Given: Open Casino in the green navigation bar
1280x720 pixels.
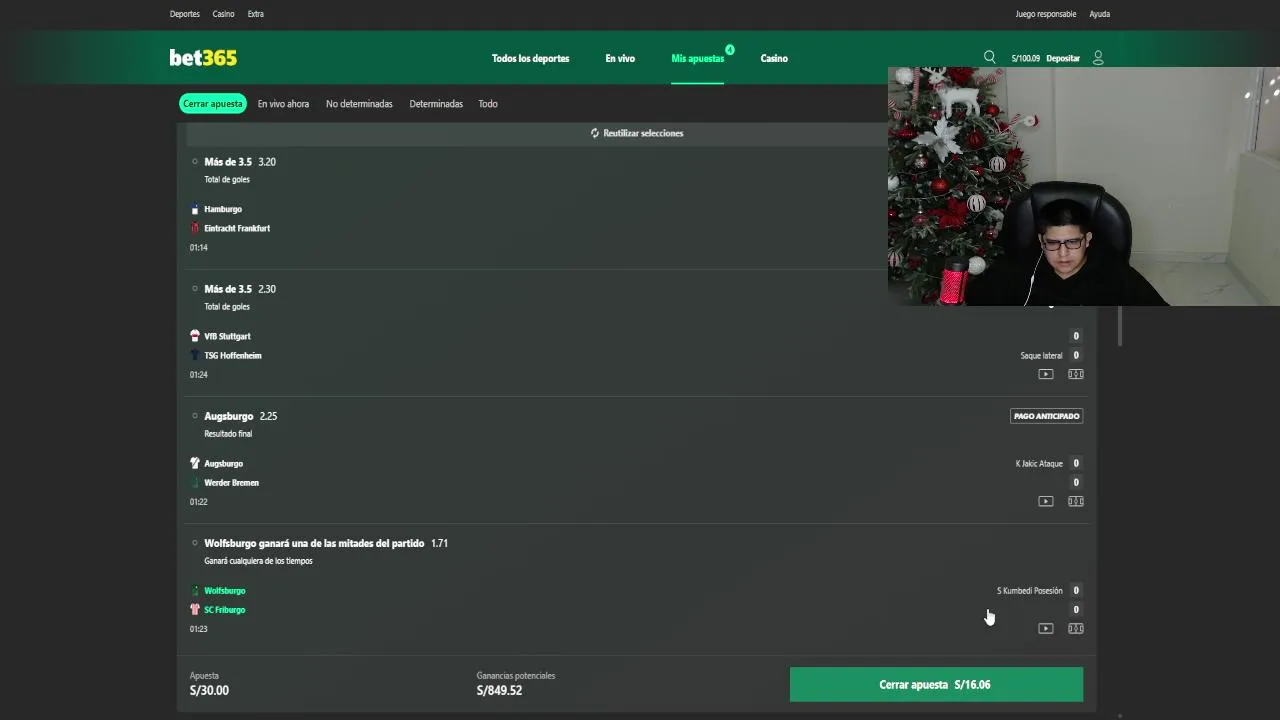Looking at the screenshot, I should (x=774, y=58).
